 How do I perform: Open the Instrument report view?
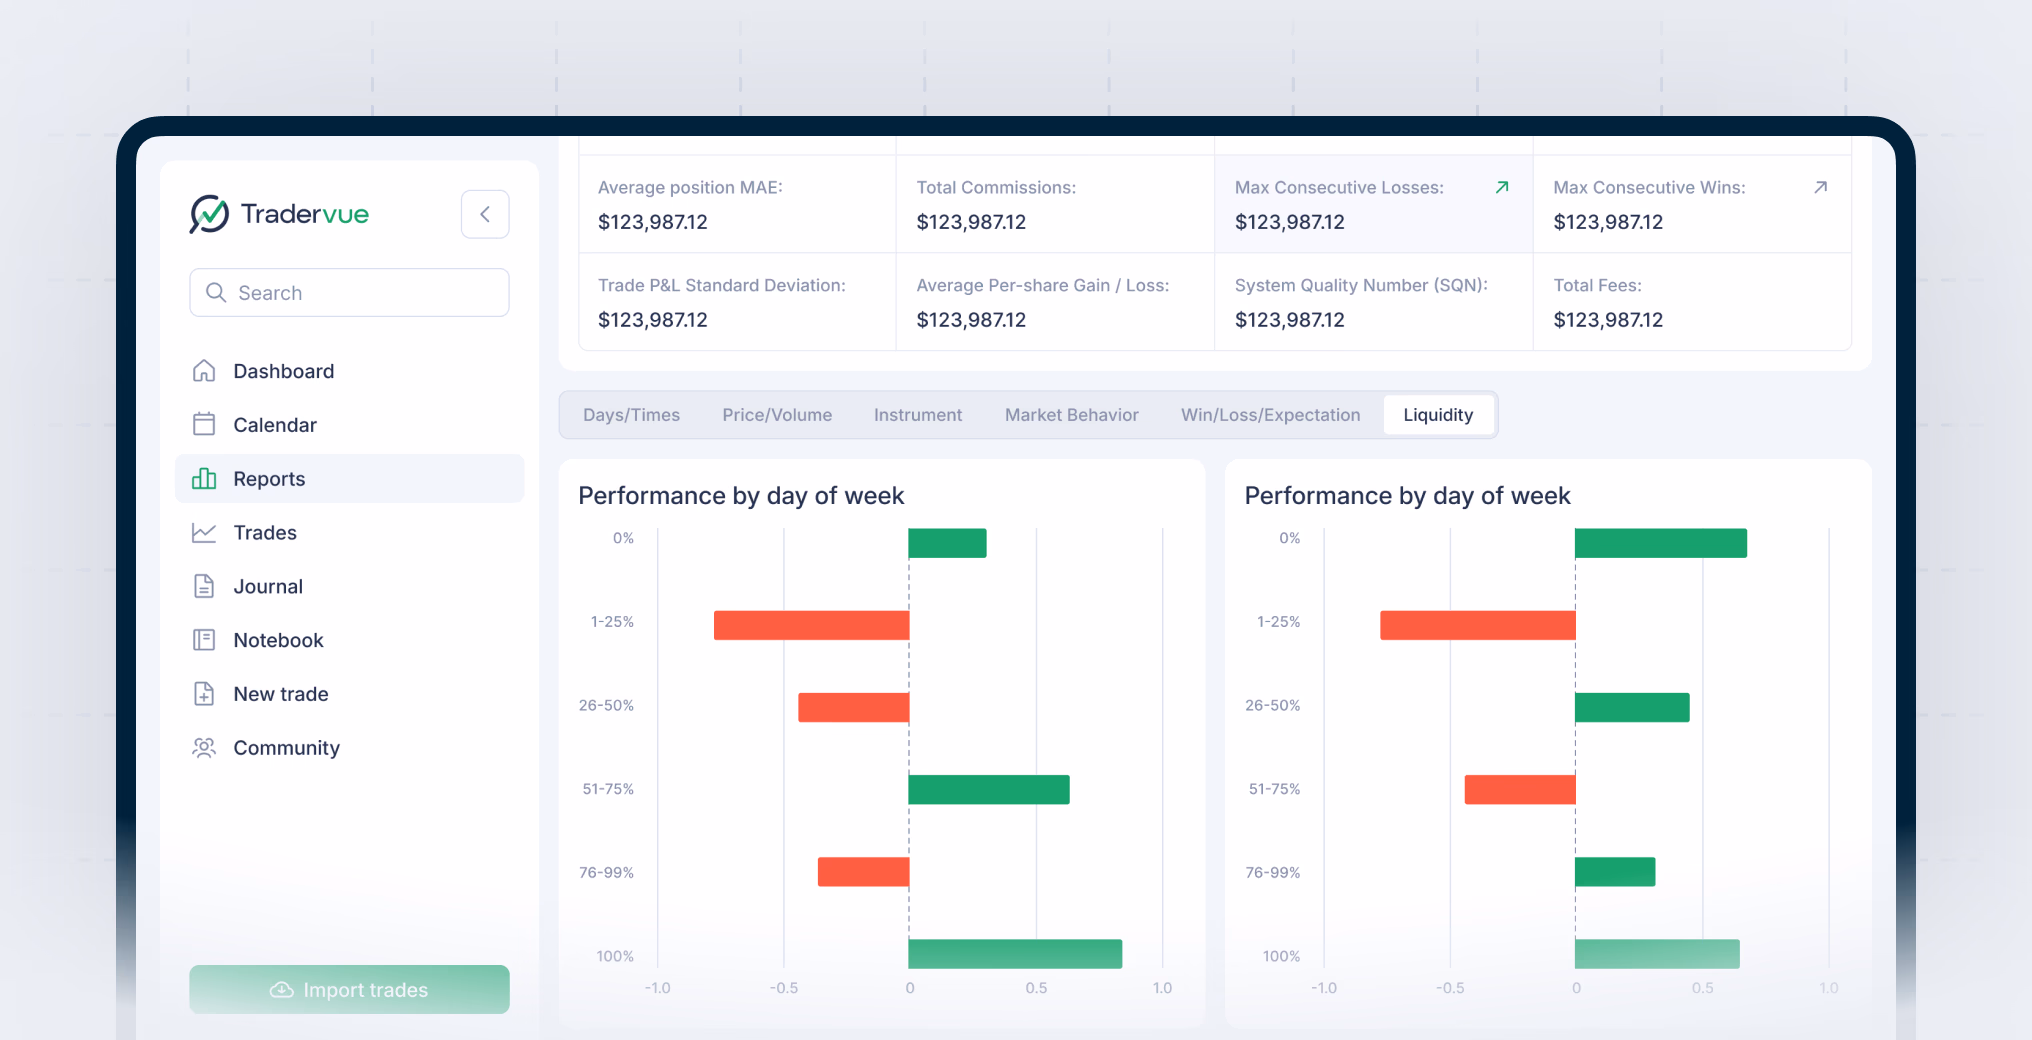917,414
